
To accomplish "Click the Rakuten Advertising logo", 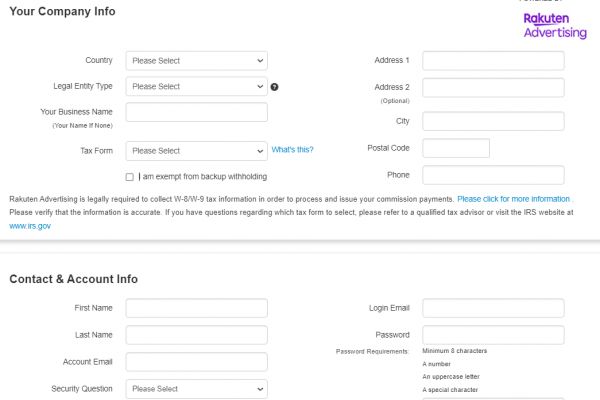I will 555,25.
